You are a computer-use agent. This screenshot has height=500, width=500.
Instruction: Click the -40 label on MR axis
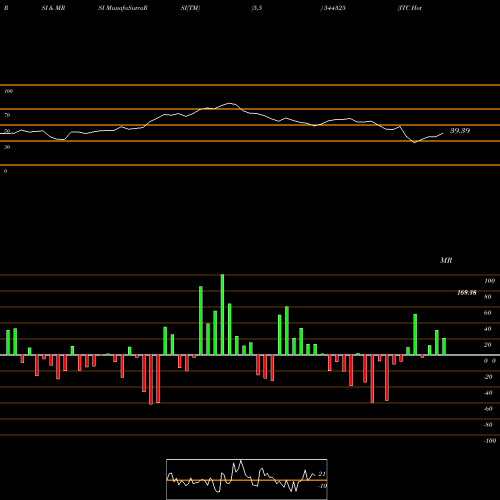(488, 393)
